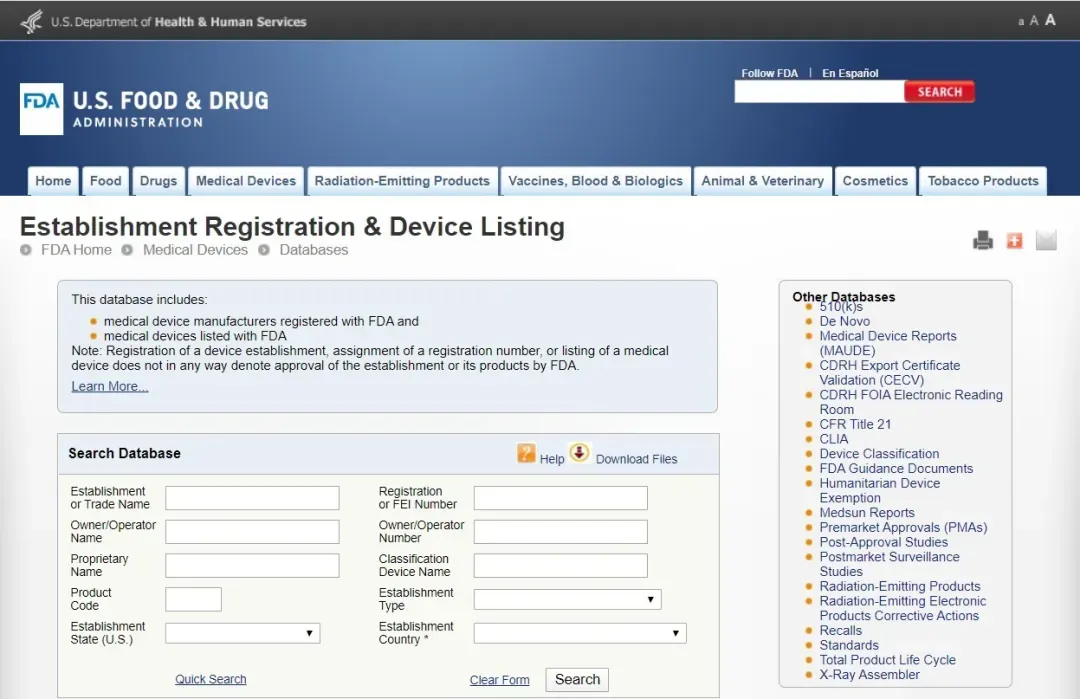Click the orange Help question icon
The image size is (1080, 699).
[526, 453]
